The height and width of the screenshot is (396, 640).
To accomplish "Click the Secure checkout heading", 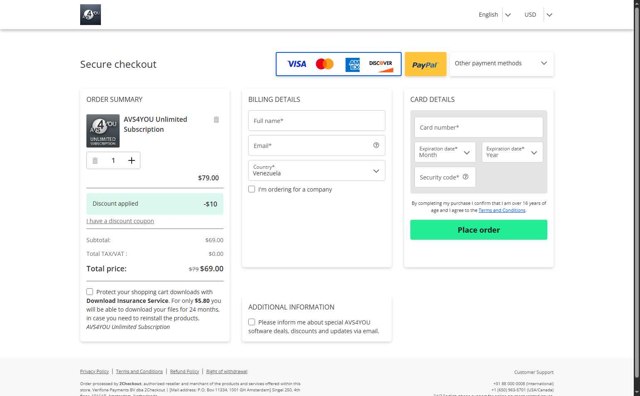I will (x=118, y=65).
